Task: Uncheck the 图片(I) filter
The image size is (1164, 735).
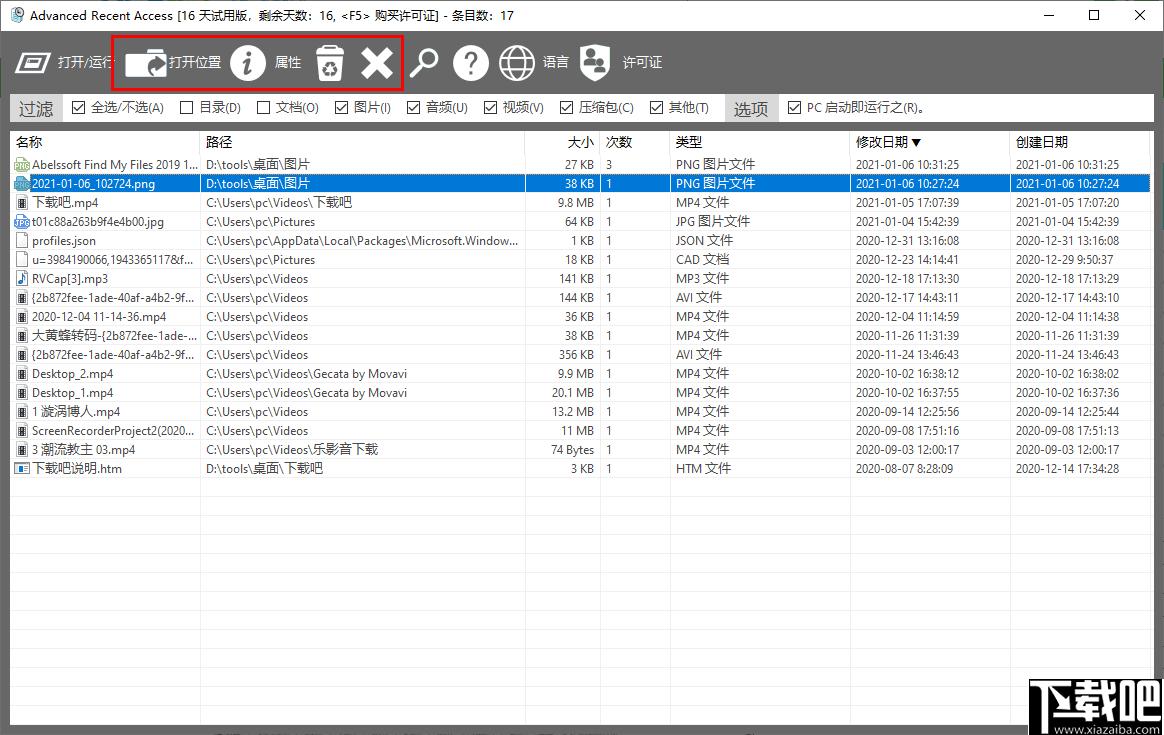Action: coord(341,108)
